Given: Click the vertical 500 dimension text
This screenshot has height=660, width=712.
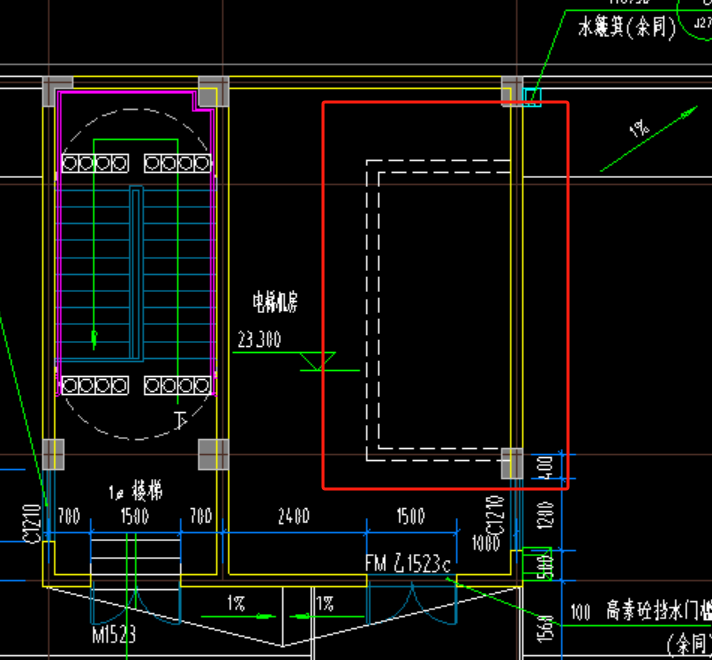Looking at the screenshot, I should click(x=544, y=566).
